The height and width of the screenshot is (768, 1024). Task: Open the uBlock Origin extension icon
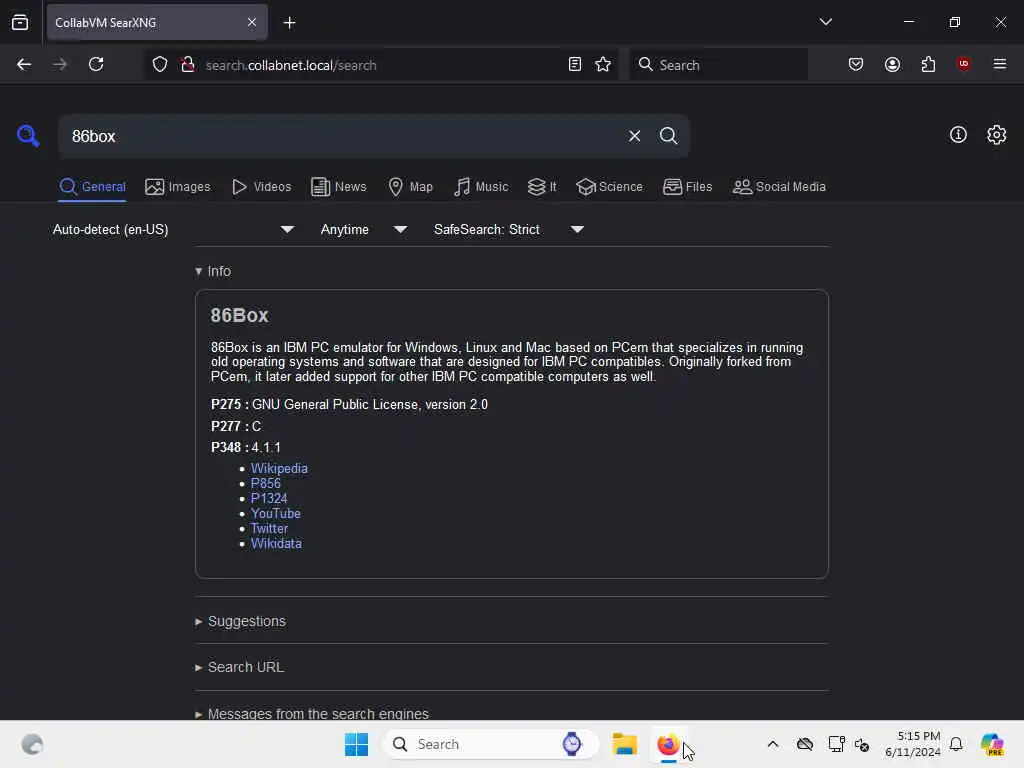pyautogui.click(x=964, y=64)
